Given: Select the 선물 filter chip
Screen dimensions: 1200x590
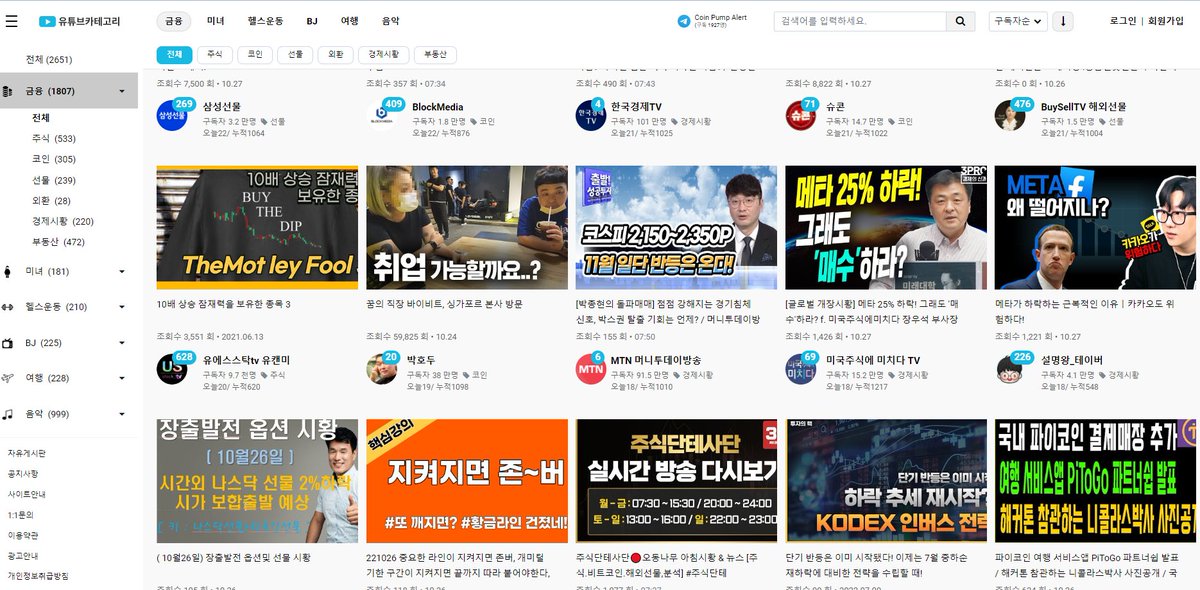Looking at the screenshot, I should 295,55.
